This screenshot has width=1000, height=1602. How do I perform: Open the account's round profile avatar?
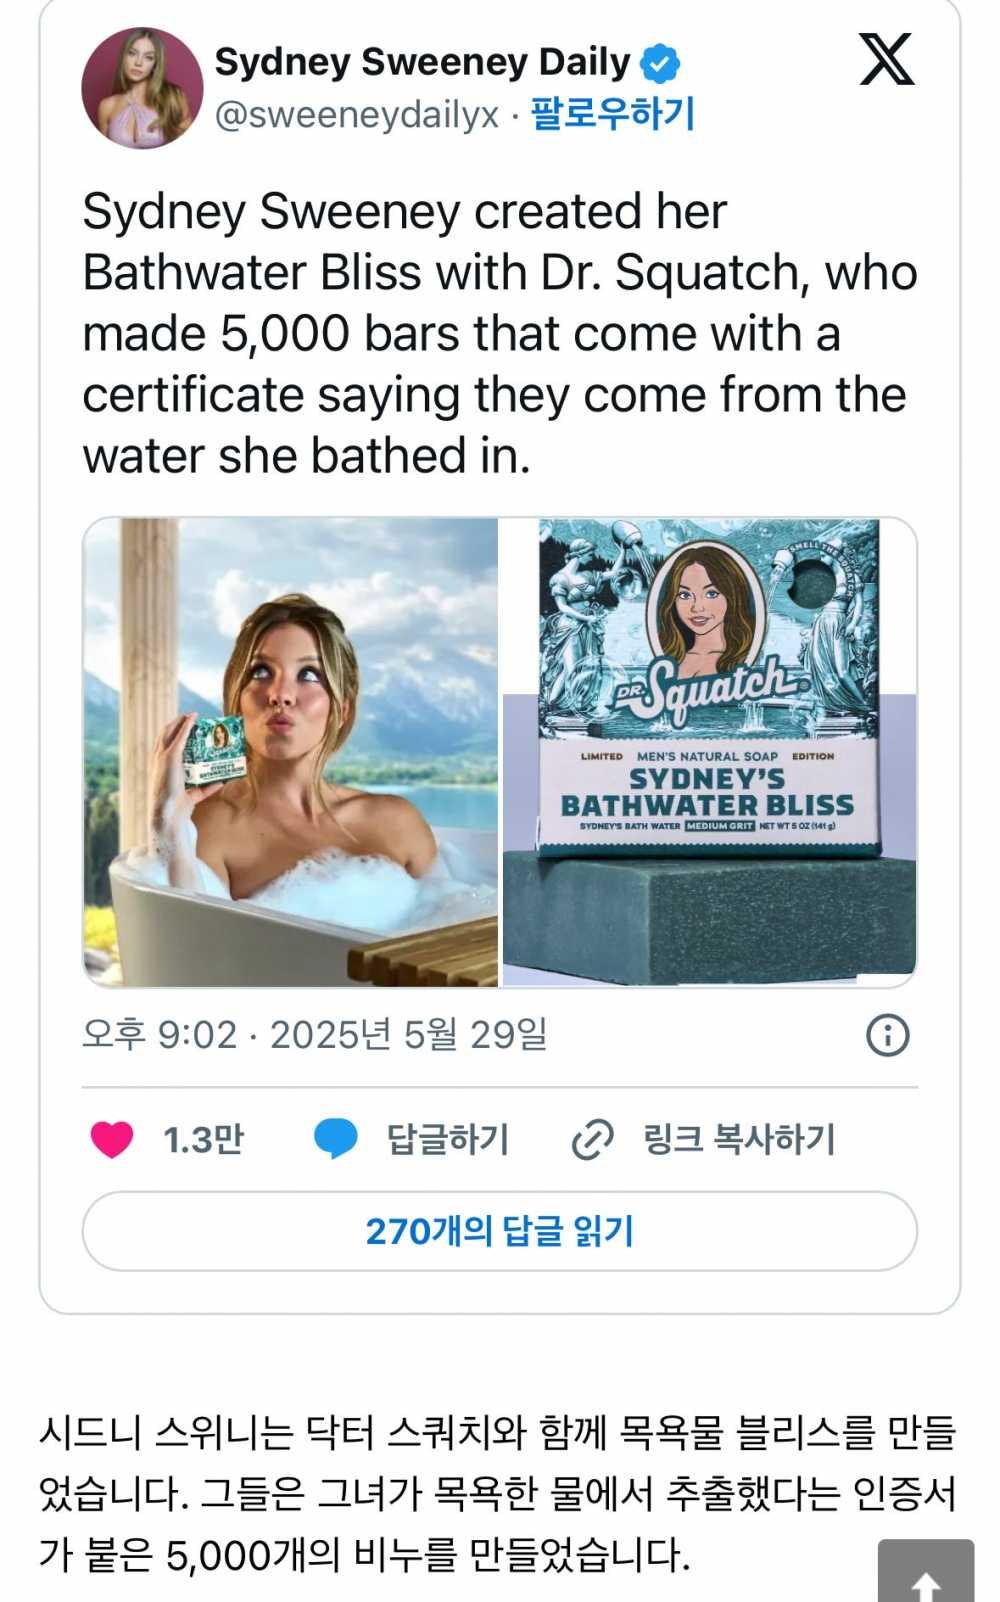pos(142,88)
